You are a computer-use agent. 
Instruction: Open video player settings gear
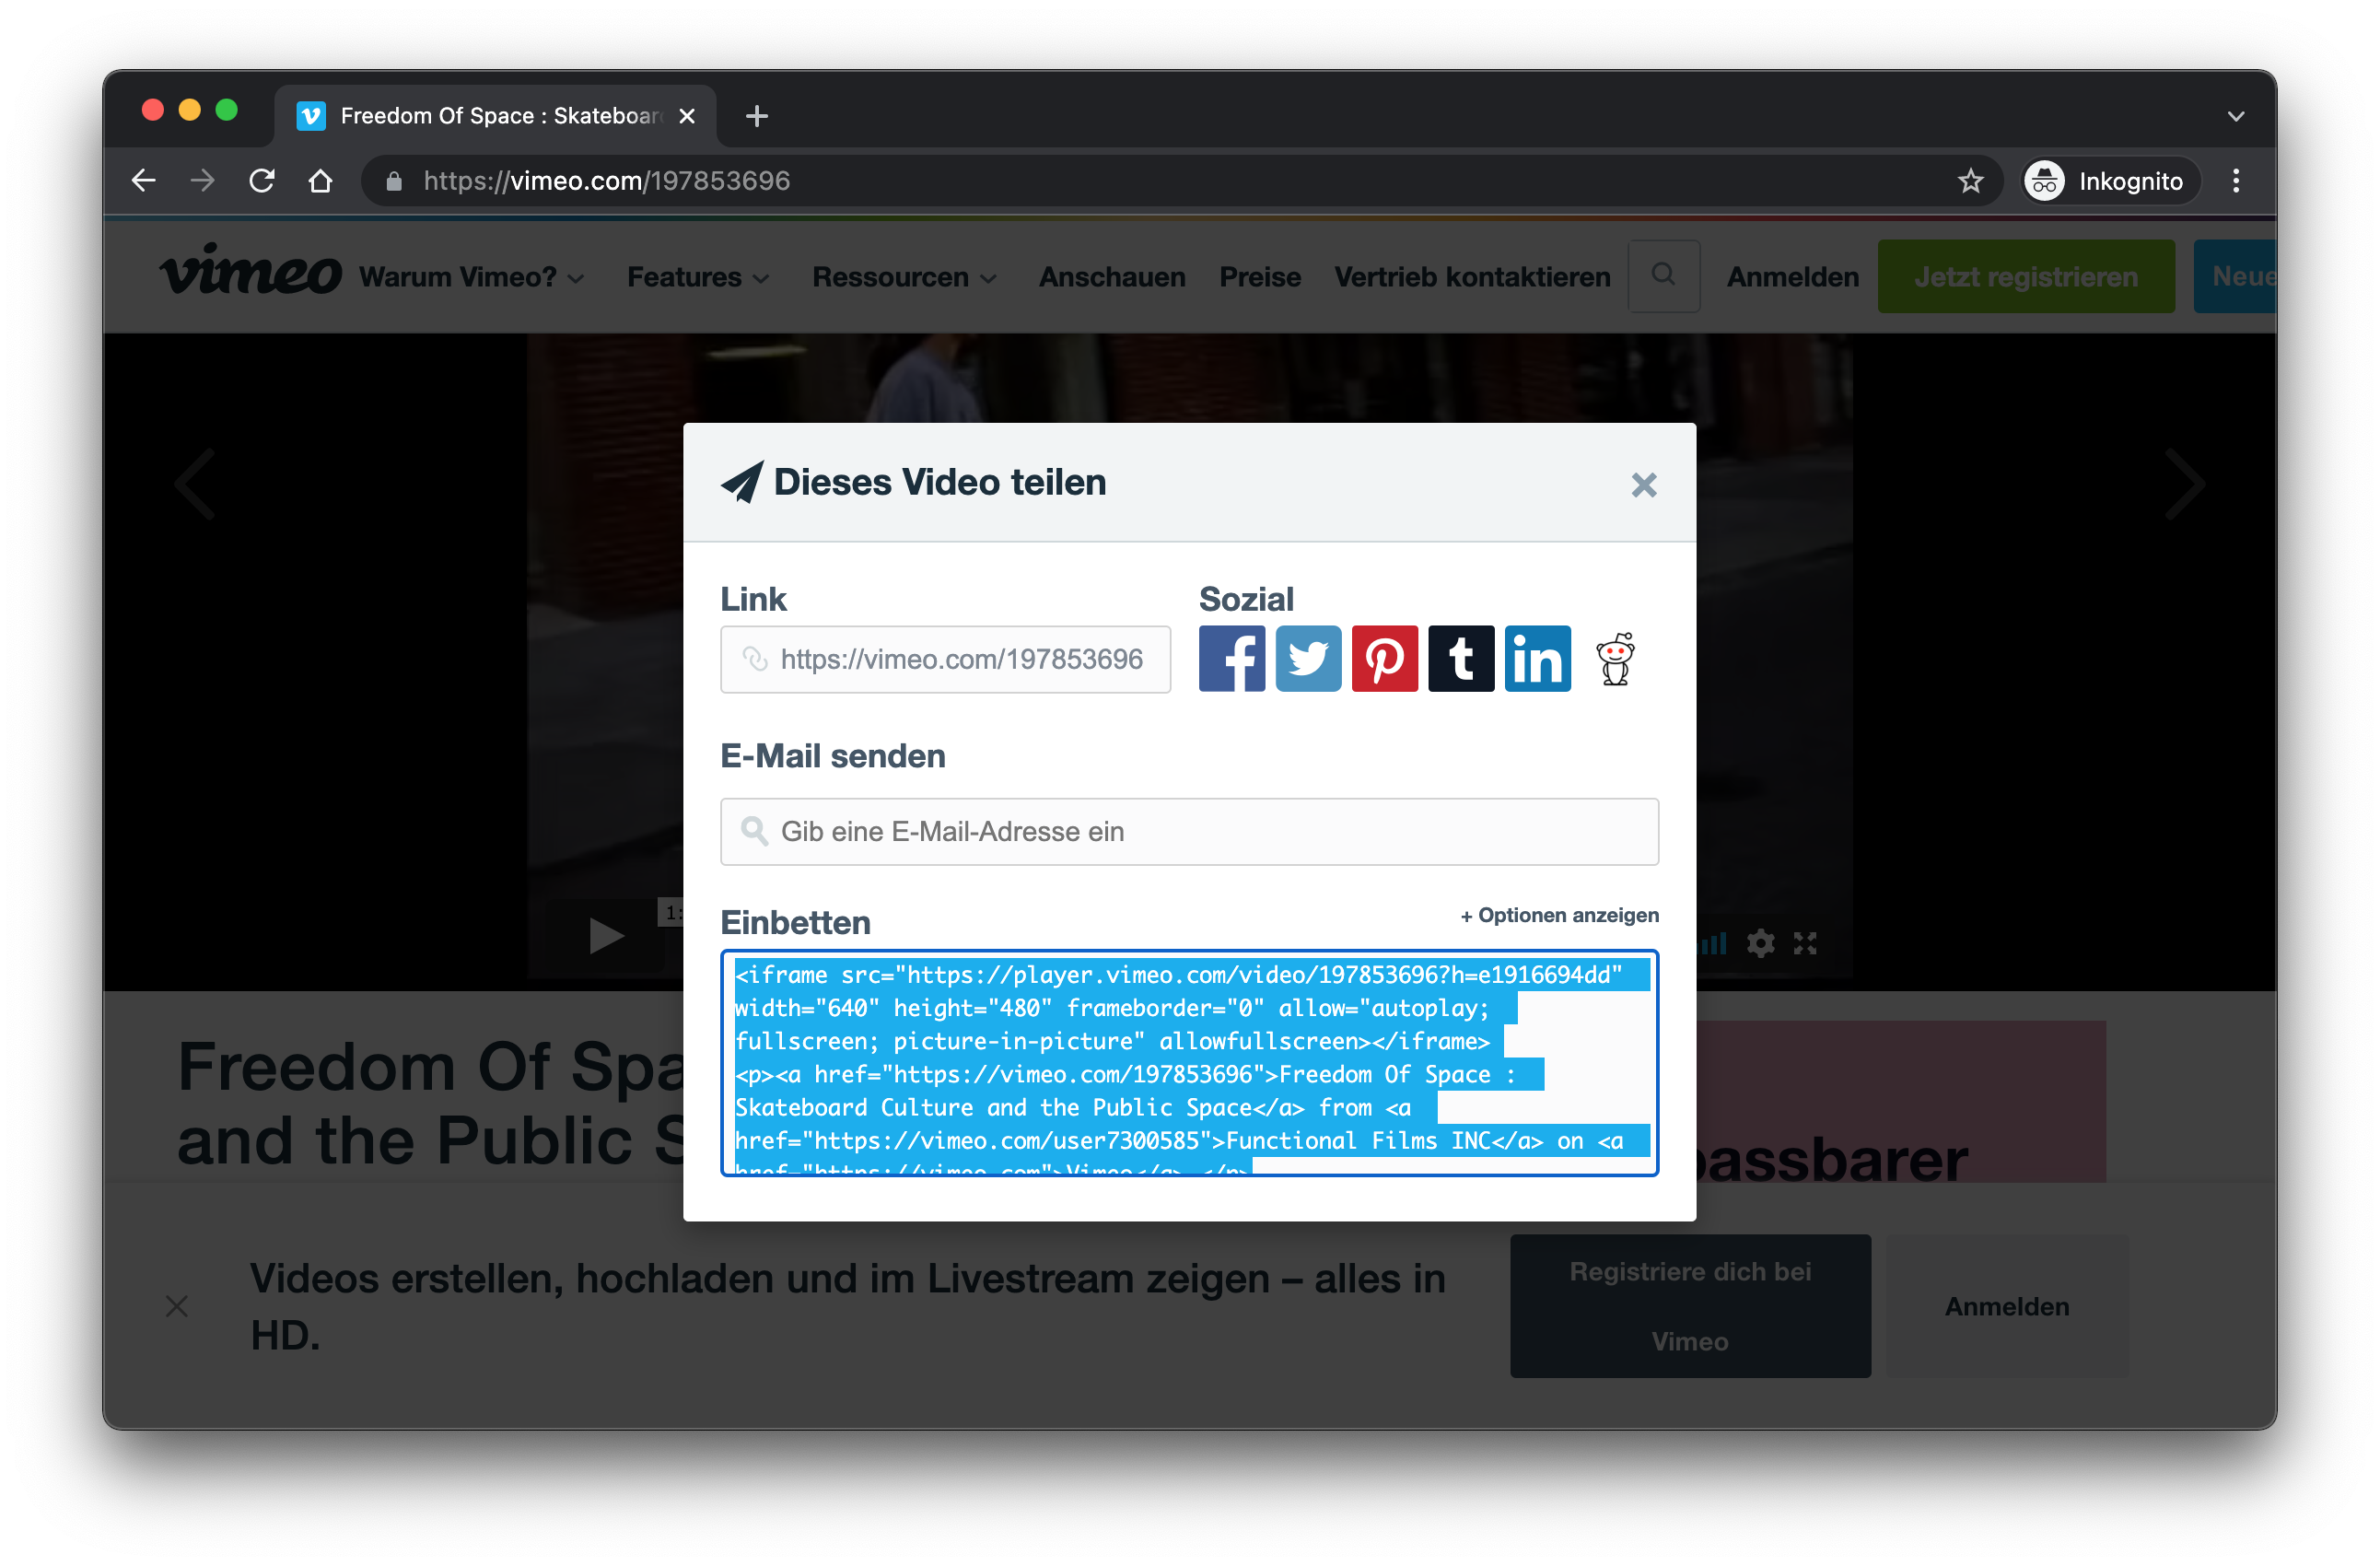click(x=1760, y=942)
